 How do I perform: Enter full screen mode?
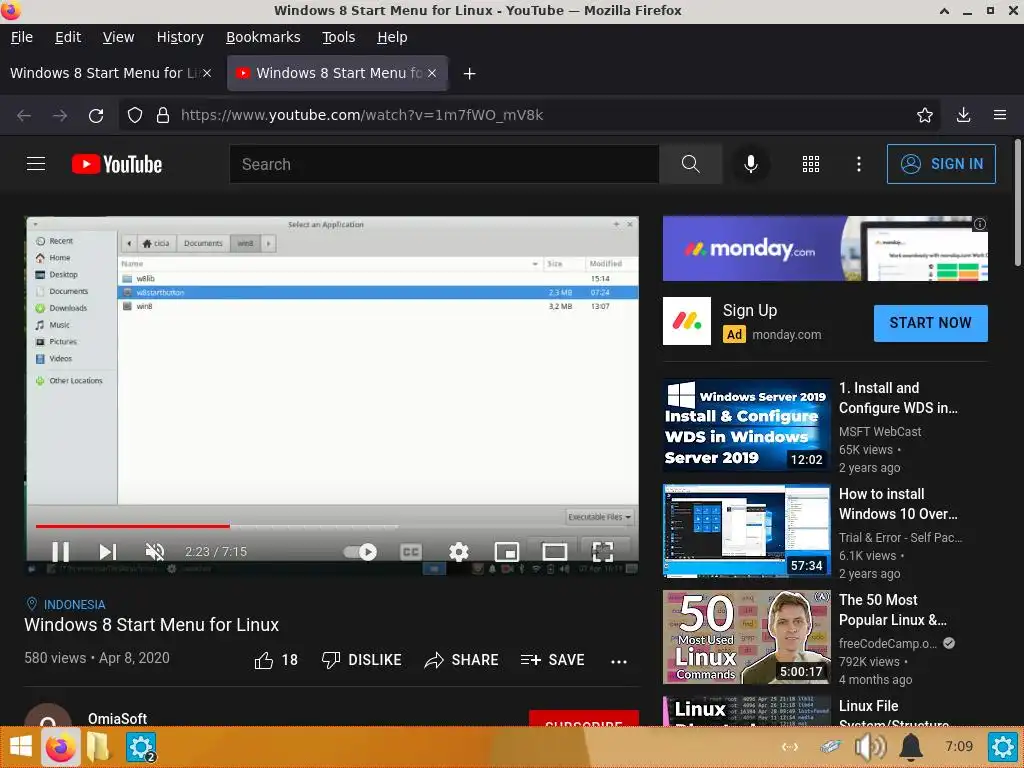[x=602, y=552]
